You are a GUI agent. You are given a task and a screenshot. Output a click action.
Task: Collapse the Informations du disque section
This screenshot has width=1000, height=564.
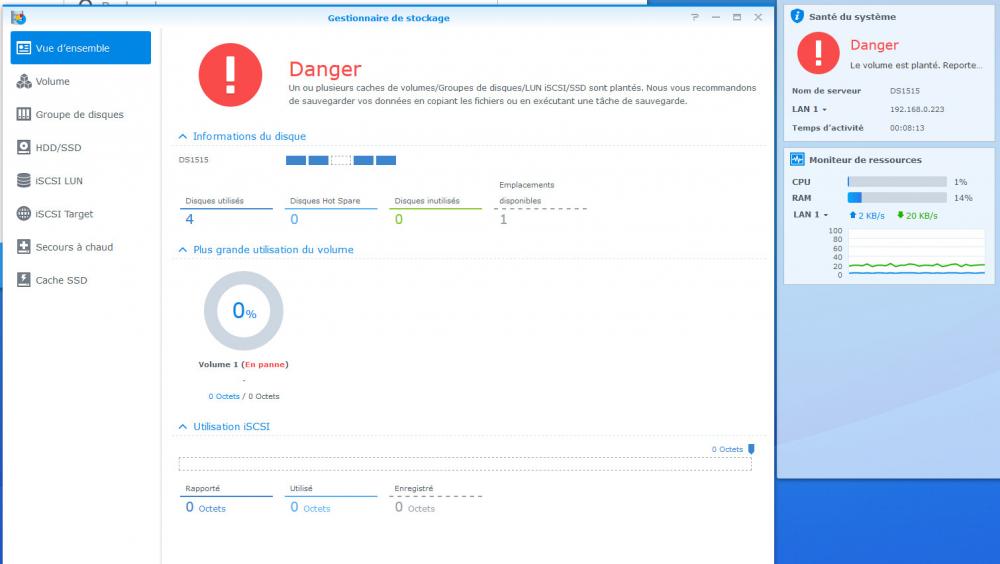[182, 137]
